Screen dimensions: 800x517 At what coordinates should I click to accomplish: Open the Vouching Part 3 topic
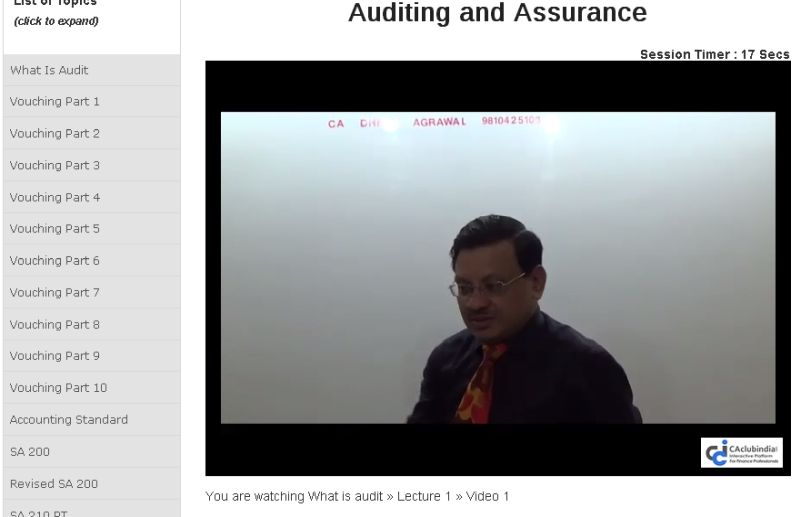[x=92, y=165]
